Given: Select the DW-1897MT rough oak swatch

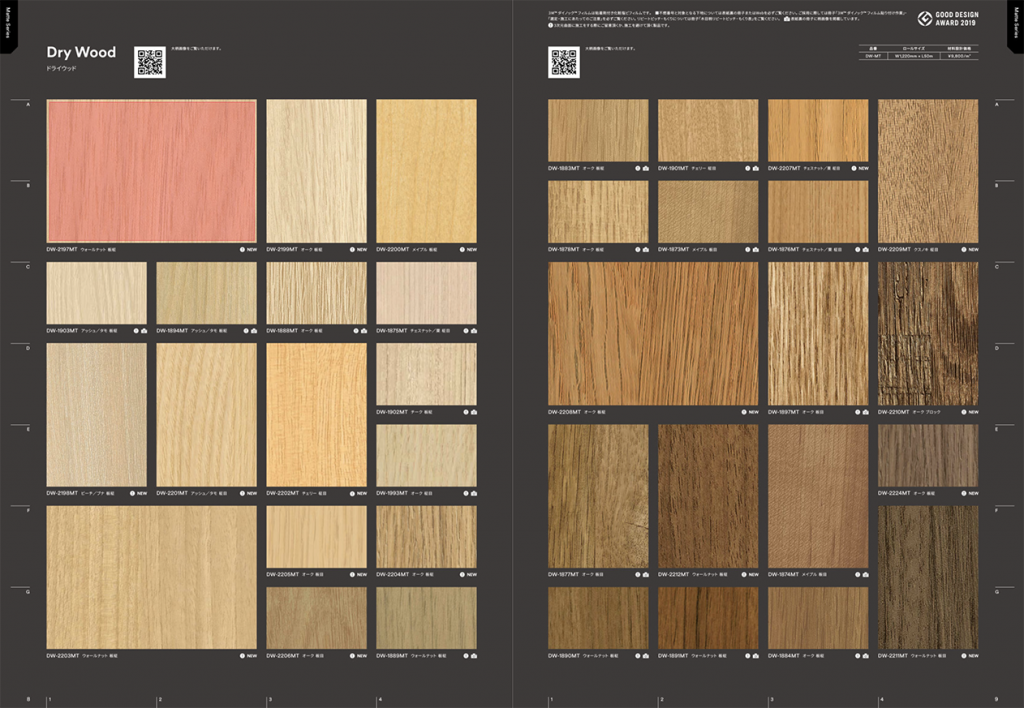Looking at the screenshot, I should click(818, 334).
